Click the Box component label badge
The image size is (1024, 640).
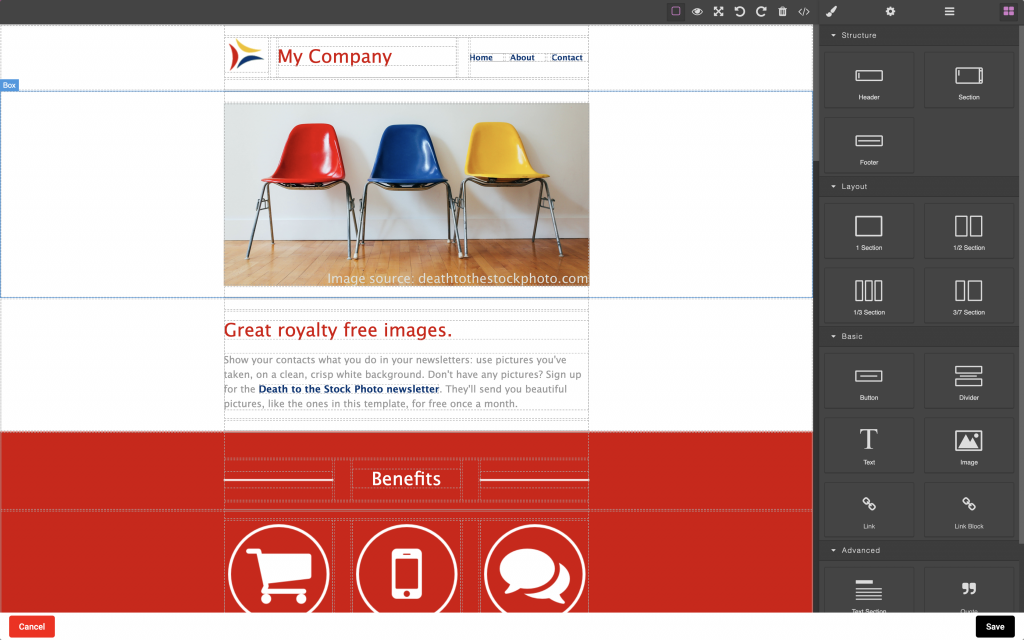pyautogui.click(x=9, y=85)
